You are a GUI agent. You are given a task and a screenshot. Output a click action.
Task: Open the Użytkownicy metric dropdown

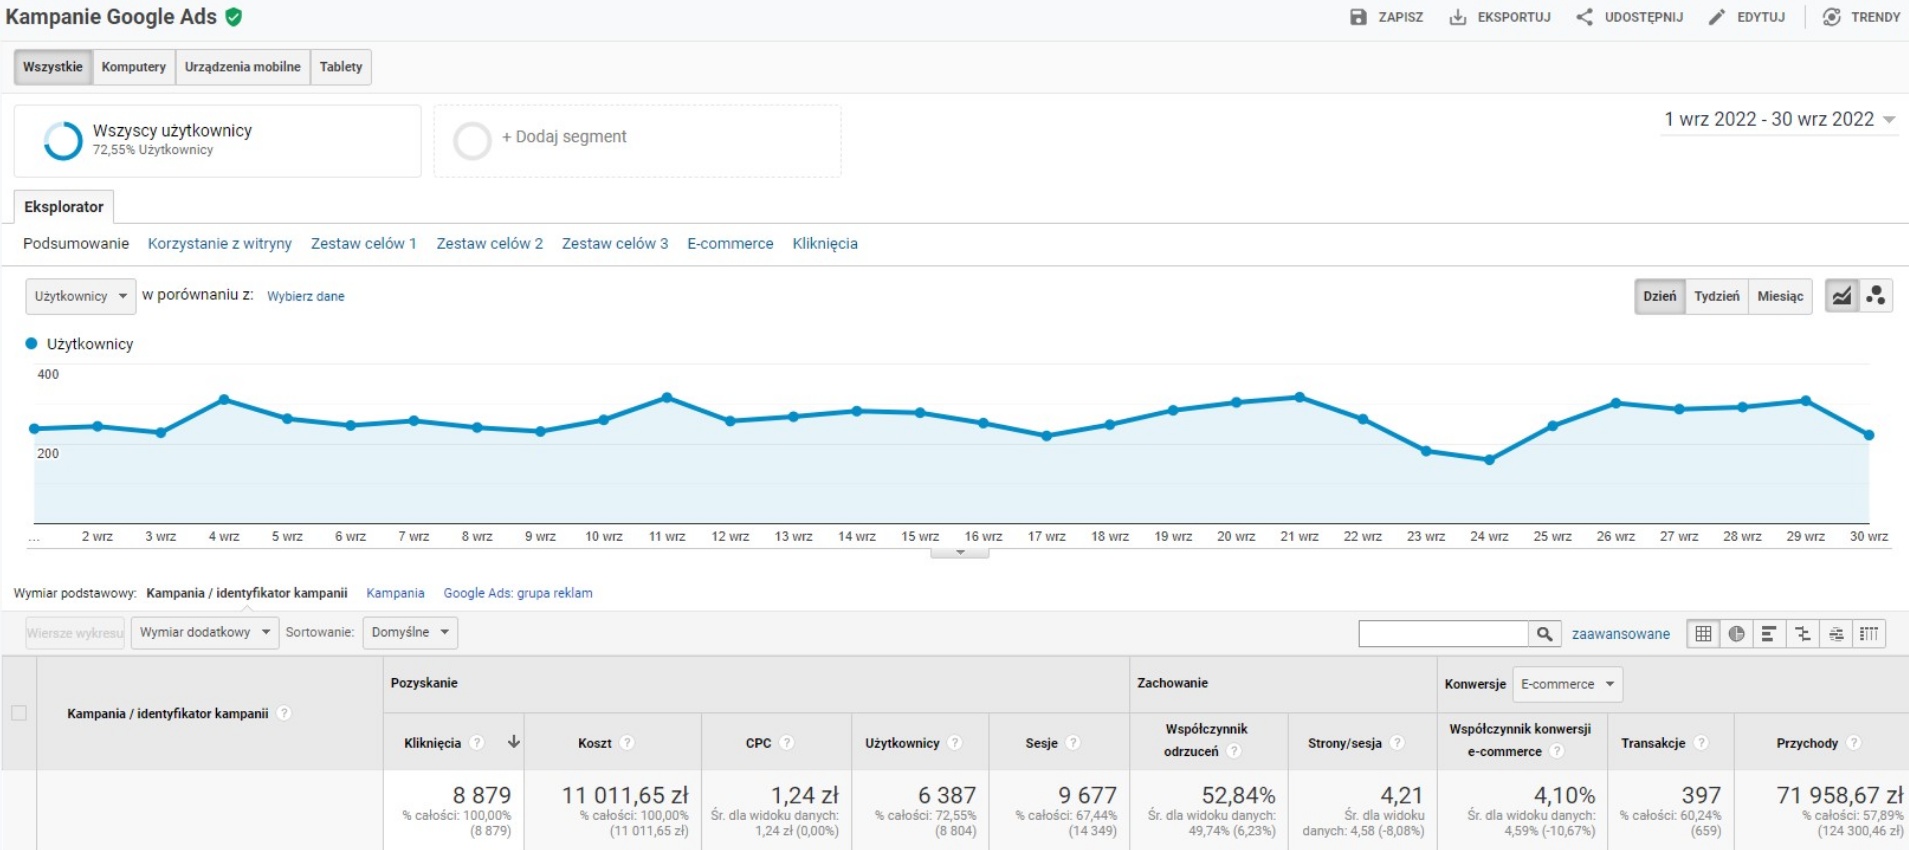[80, 296]
